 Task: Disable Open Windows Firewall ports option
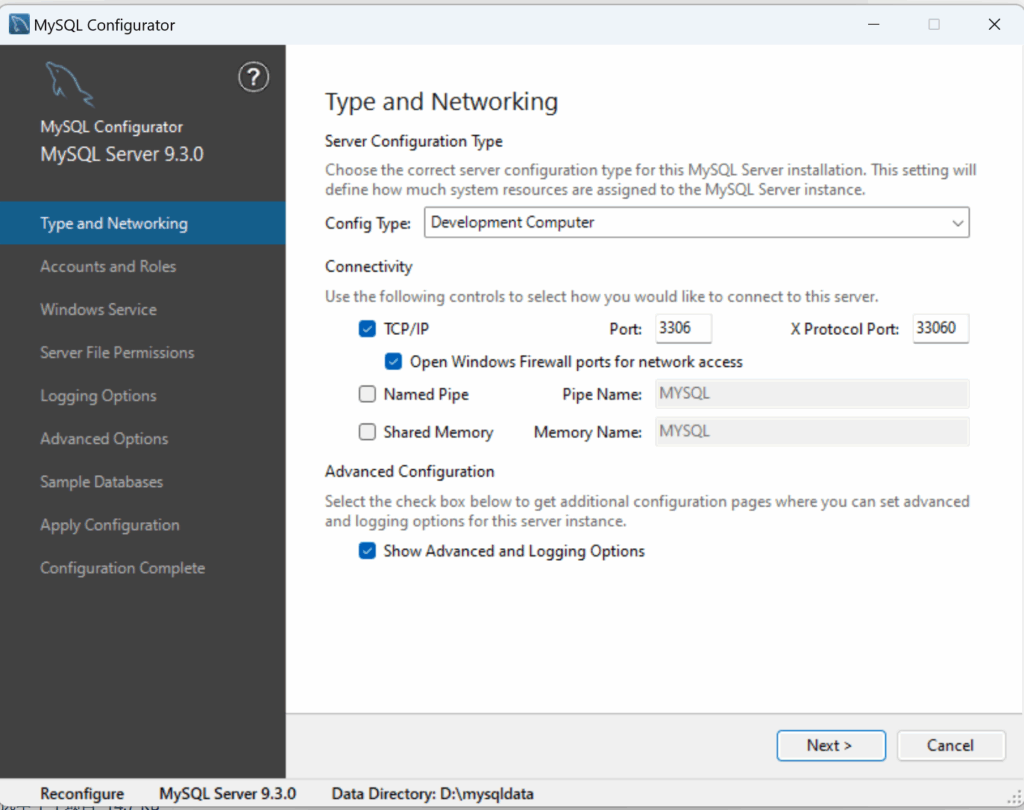click(x=393, y=361)
